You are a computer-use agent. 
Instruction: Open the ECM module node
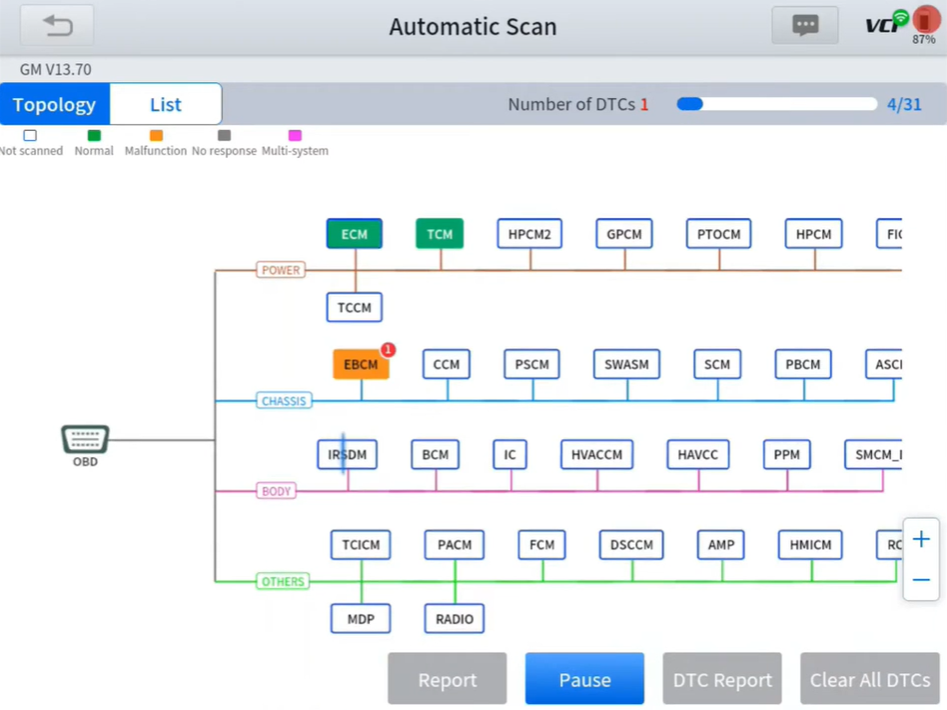coord(354,234)
